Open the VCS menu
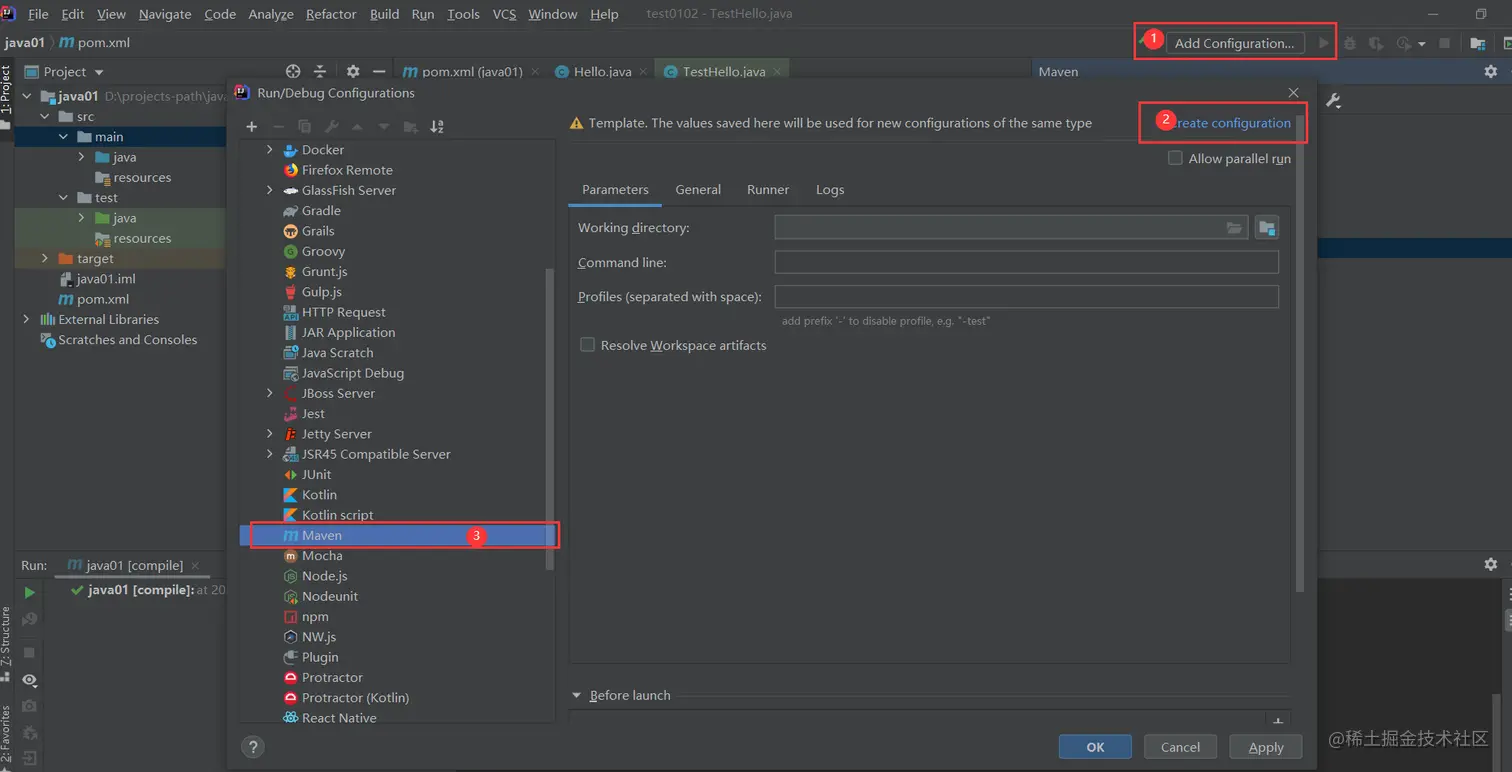 [504, 14]
